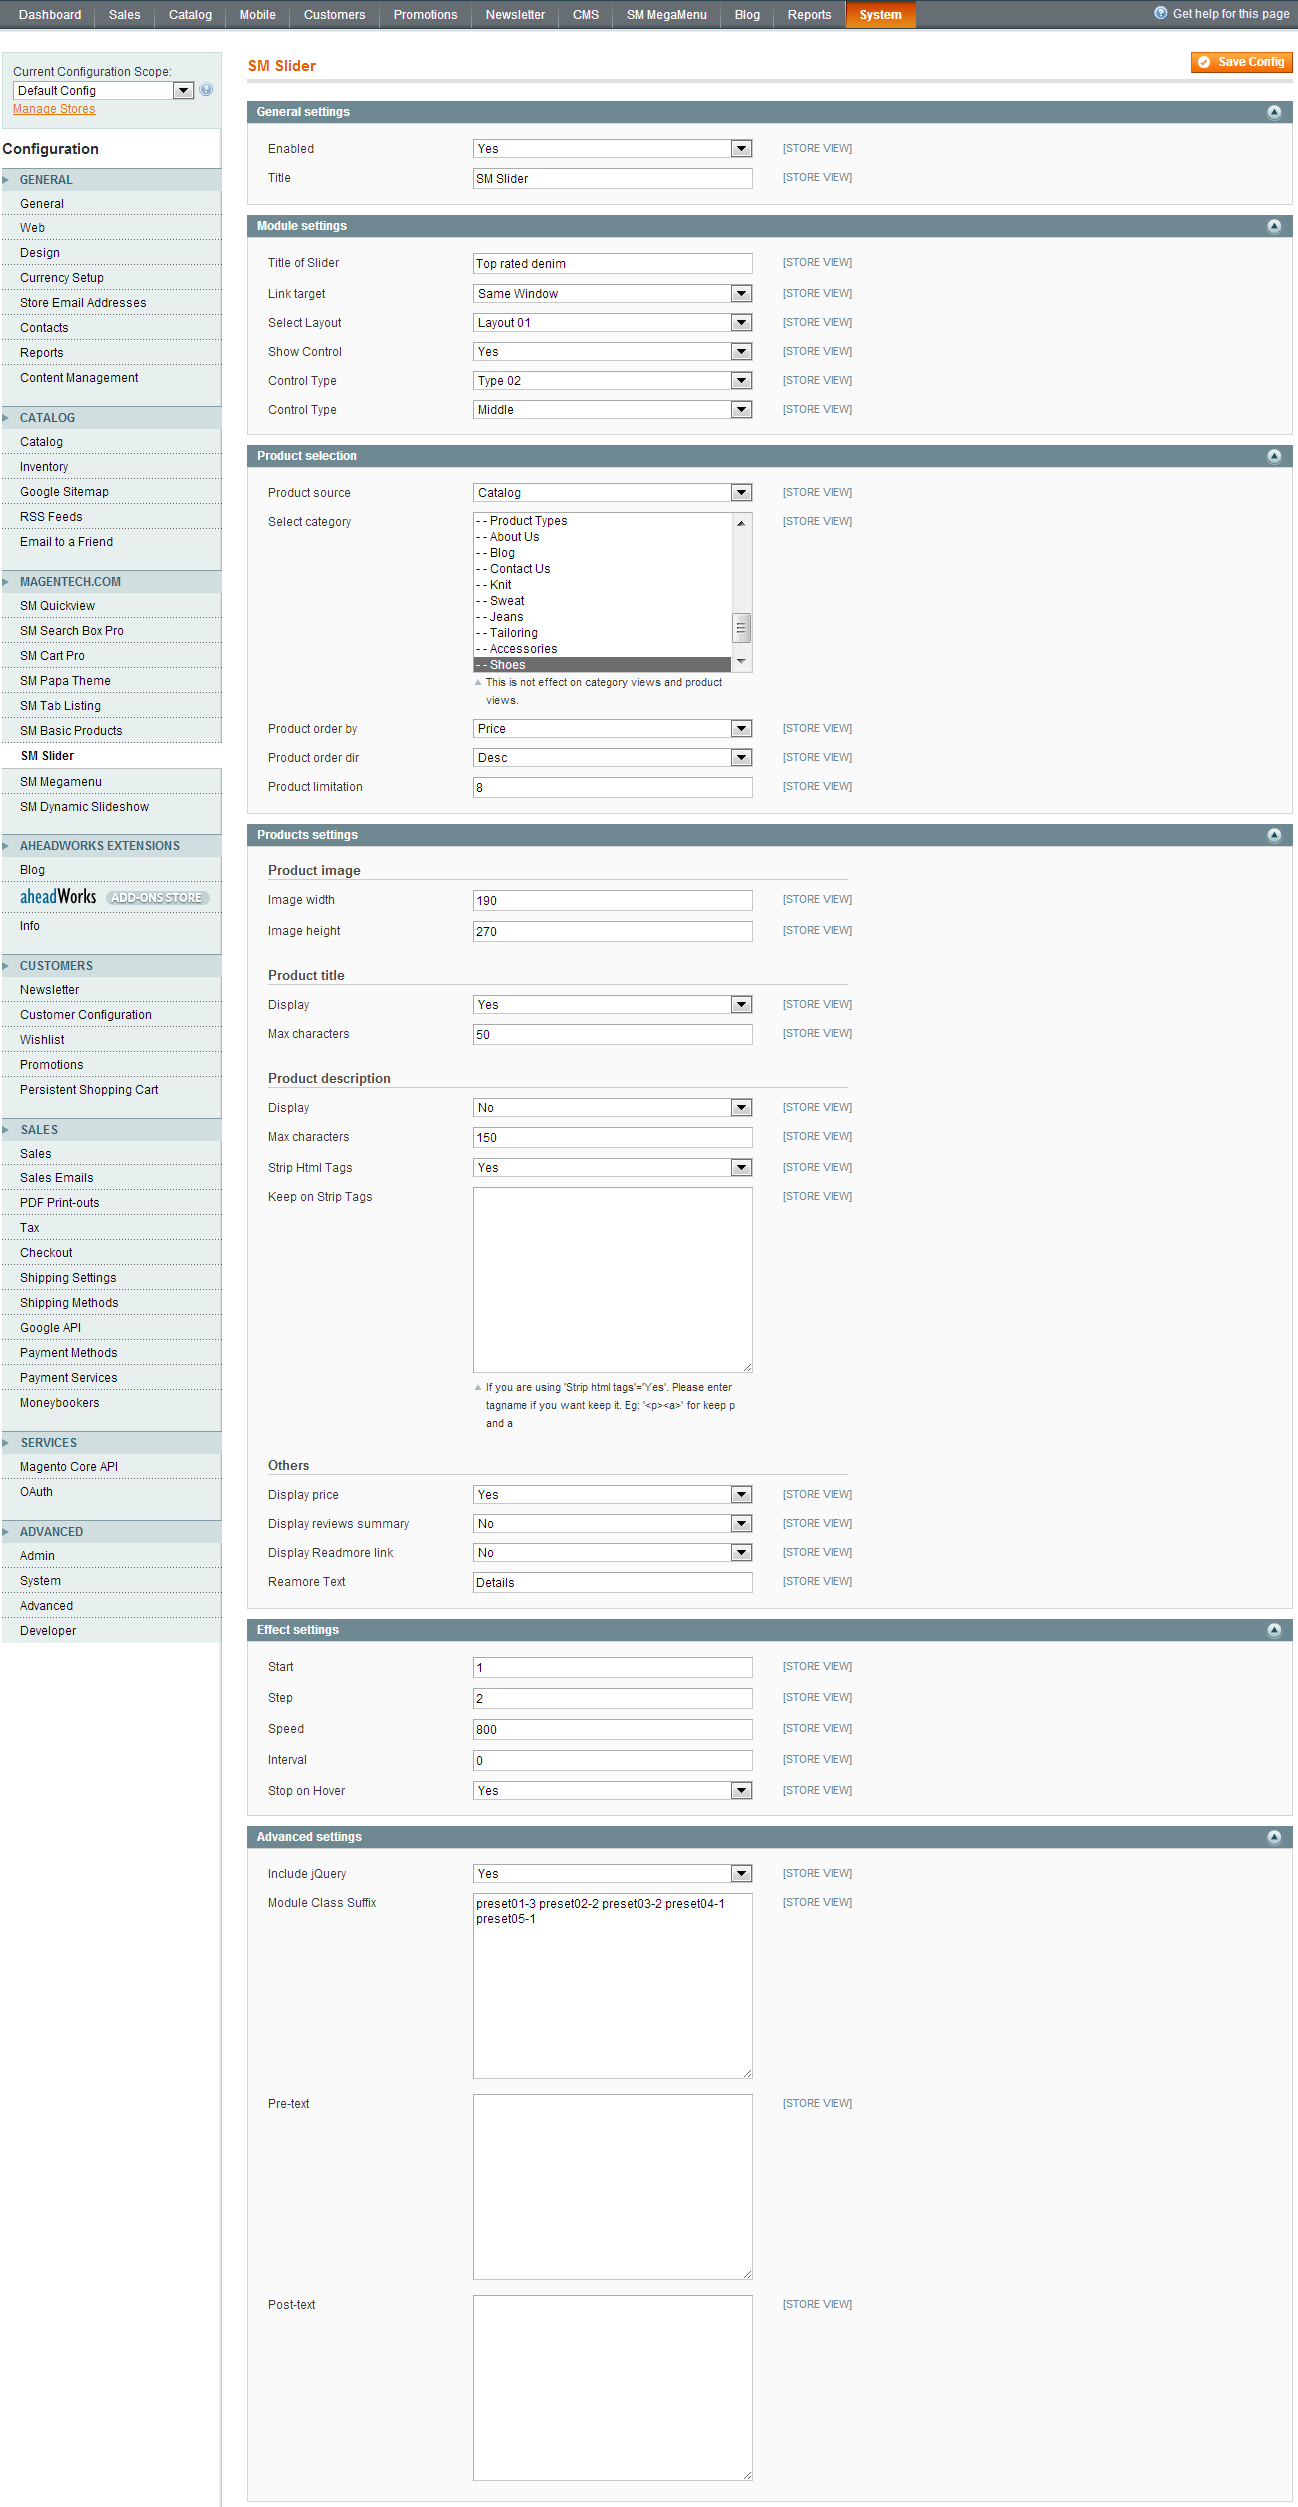Open the Catalog top menu

click(190, 15)
